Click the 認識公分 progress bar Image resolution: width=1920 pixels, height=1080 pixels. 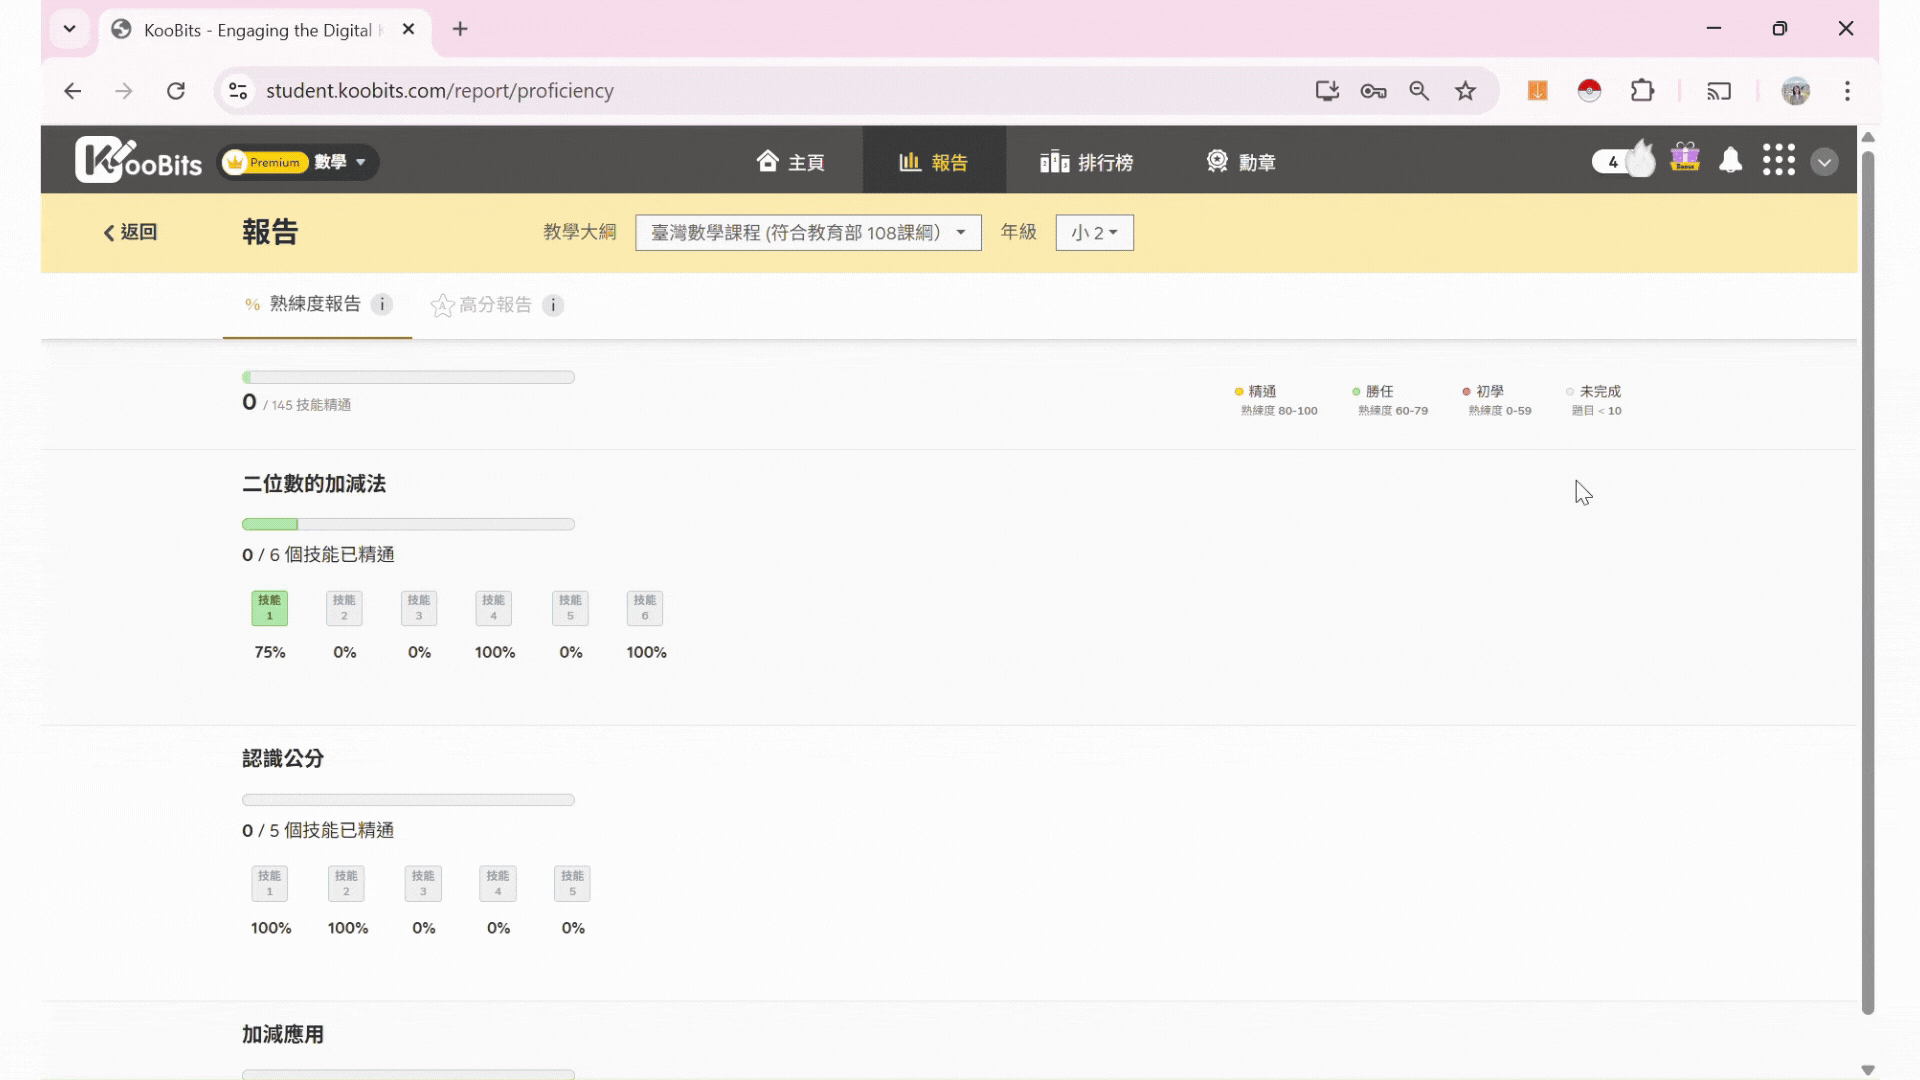408,800
